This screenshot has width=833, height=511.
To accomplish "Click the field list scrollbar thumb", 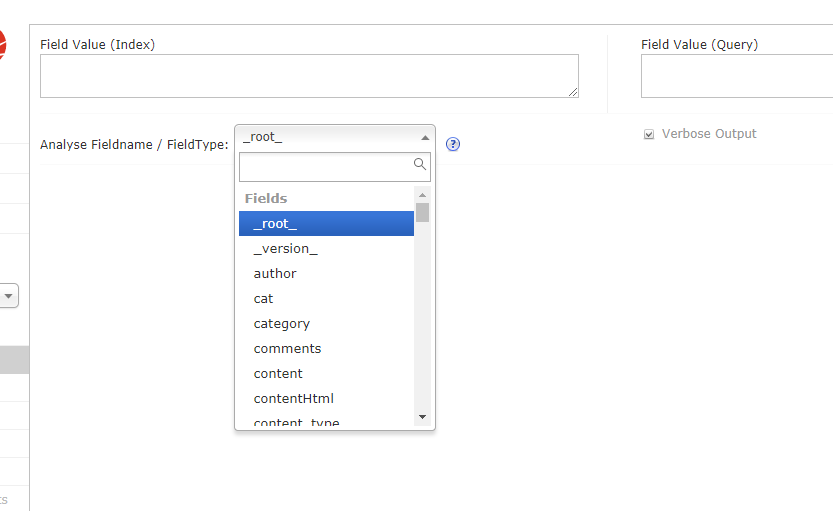I will (x=423, y=212).
